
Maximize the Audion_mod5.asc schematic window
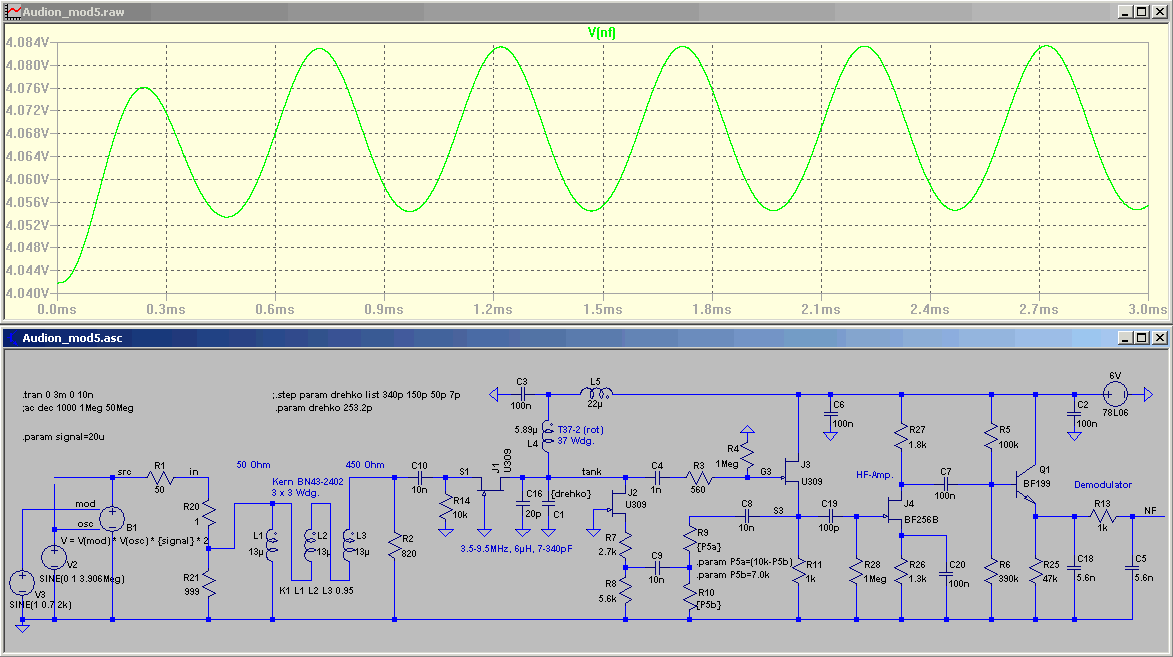pyautogui.click(x=1142, y=338)
